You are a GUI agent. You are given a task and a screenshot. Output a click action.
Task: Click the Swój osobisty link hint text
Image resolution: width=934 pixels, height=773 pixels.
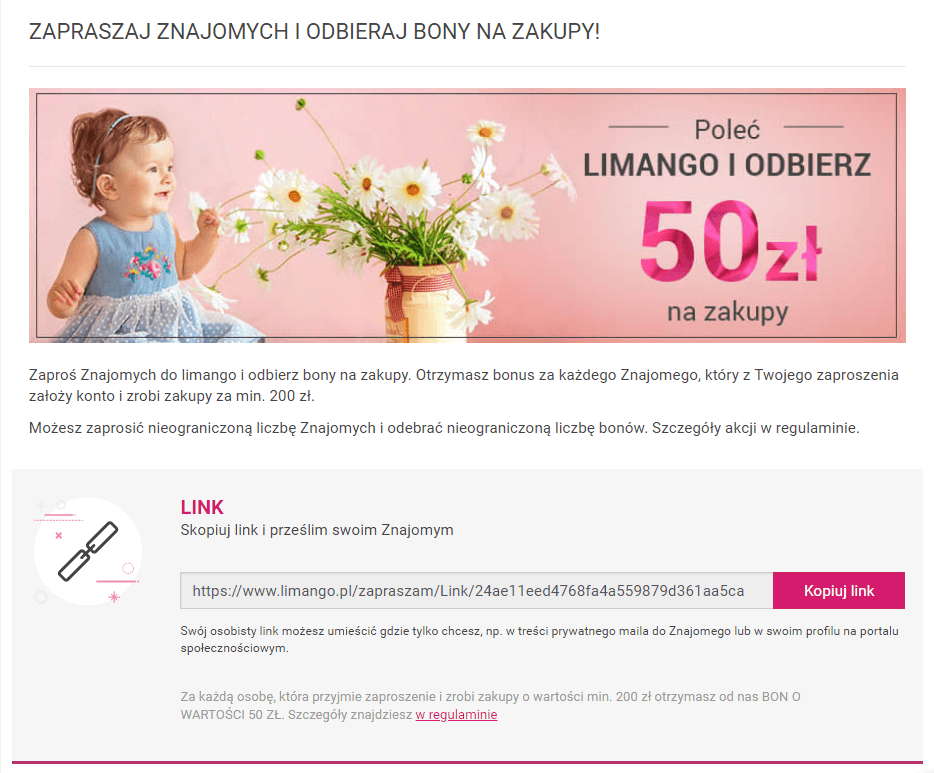click(540, 640)
